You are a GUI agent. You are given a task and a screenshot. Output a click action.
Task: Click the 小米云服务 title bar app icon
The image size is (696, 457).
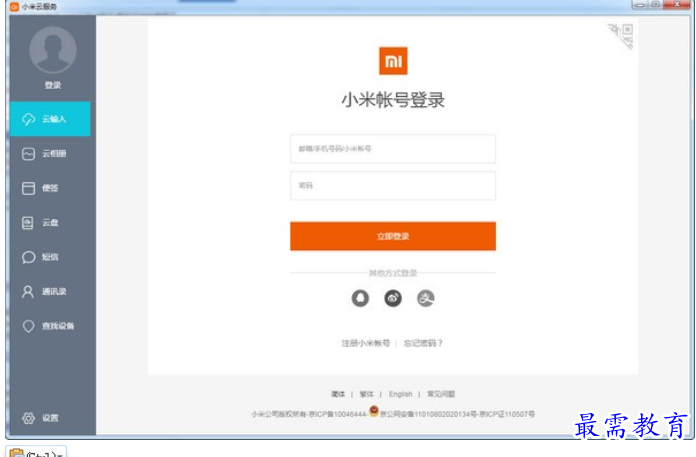(15, 7)
